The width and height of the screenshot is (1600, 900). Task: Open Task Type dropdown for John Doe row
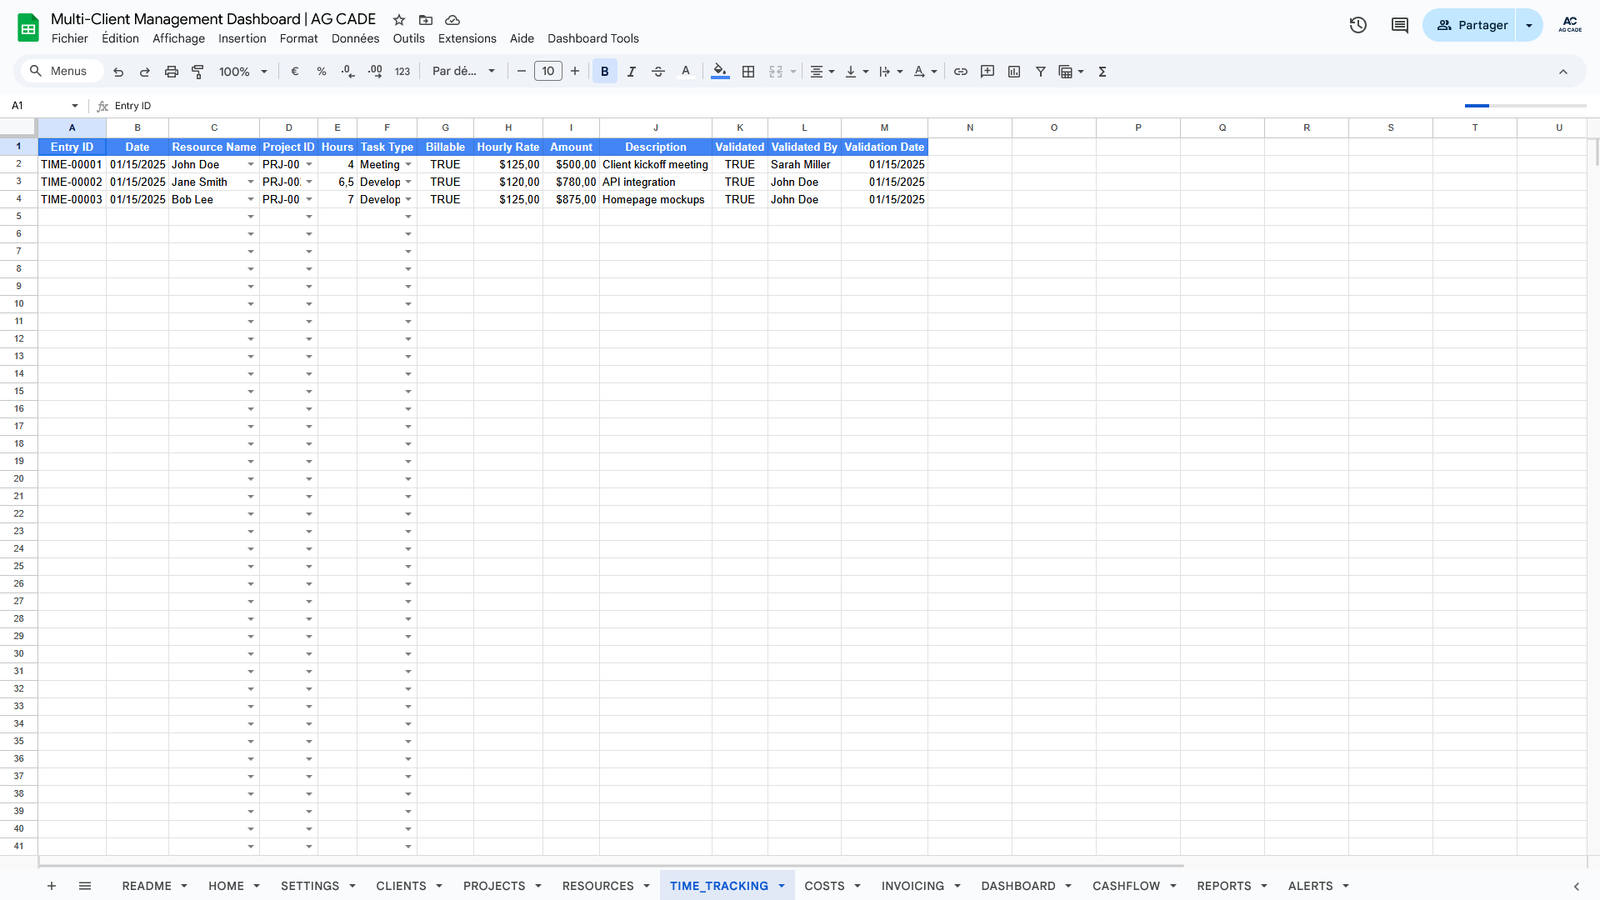pyautogui.click(x=408, y=165)
